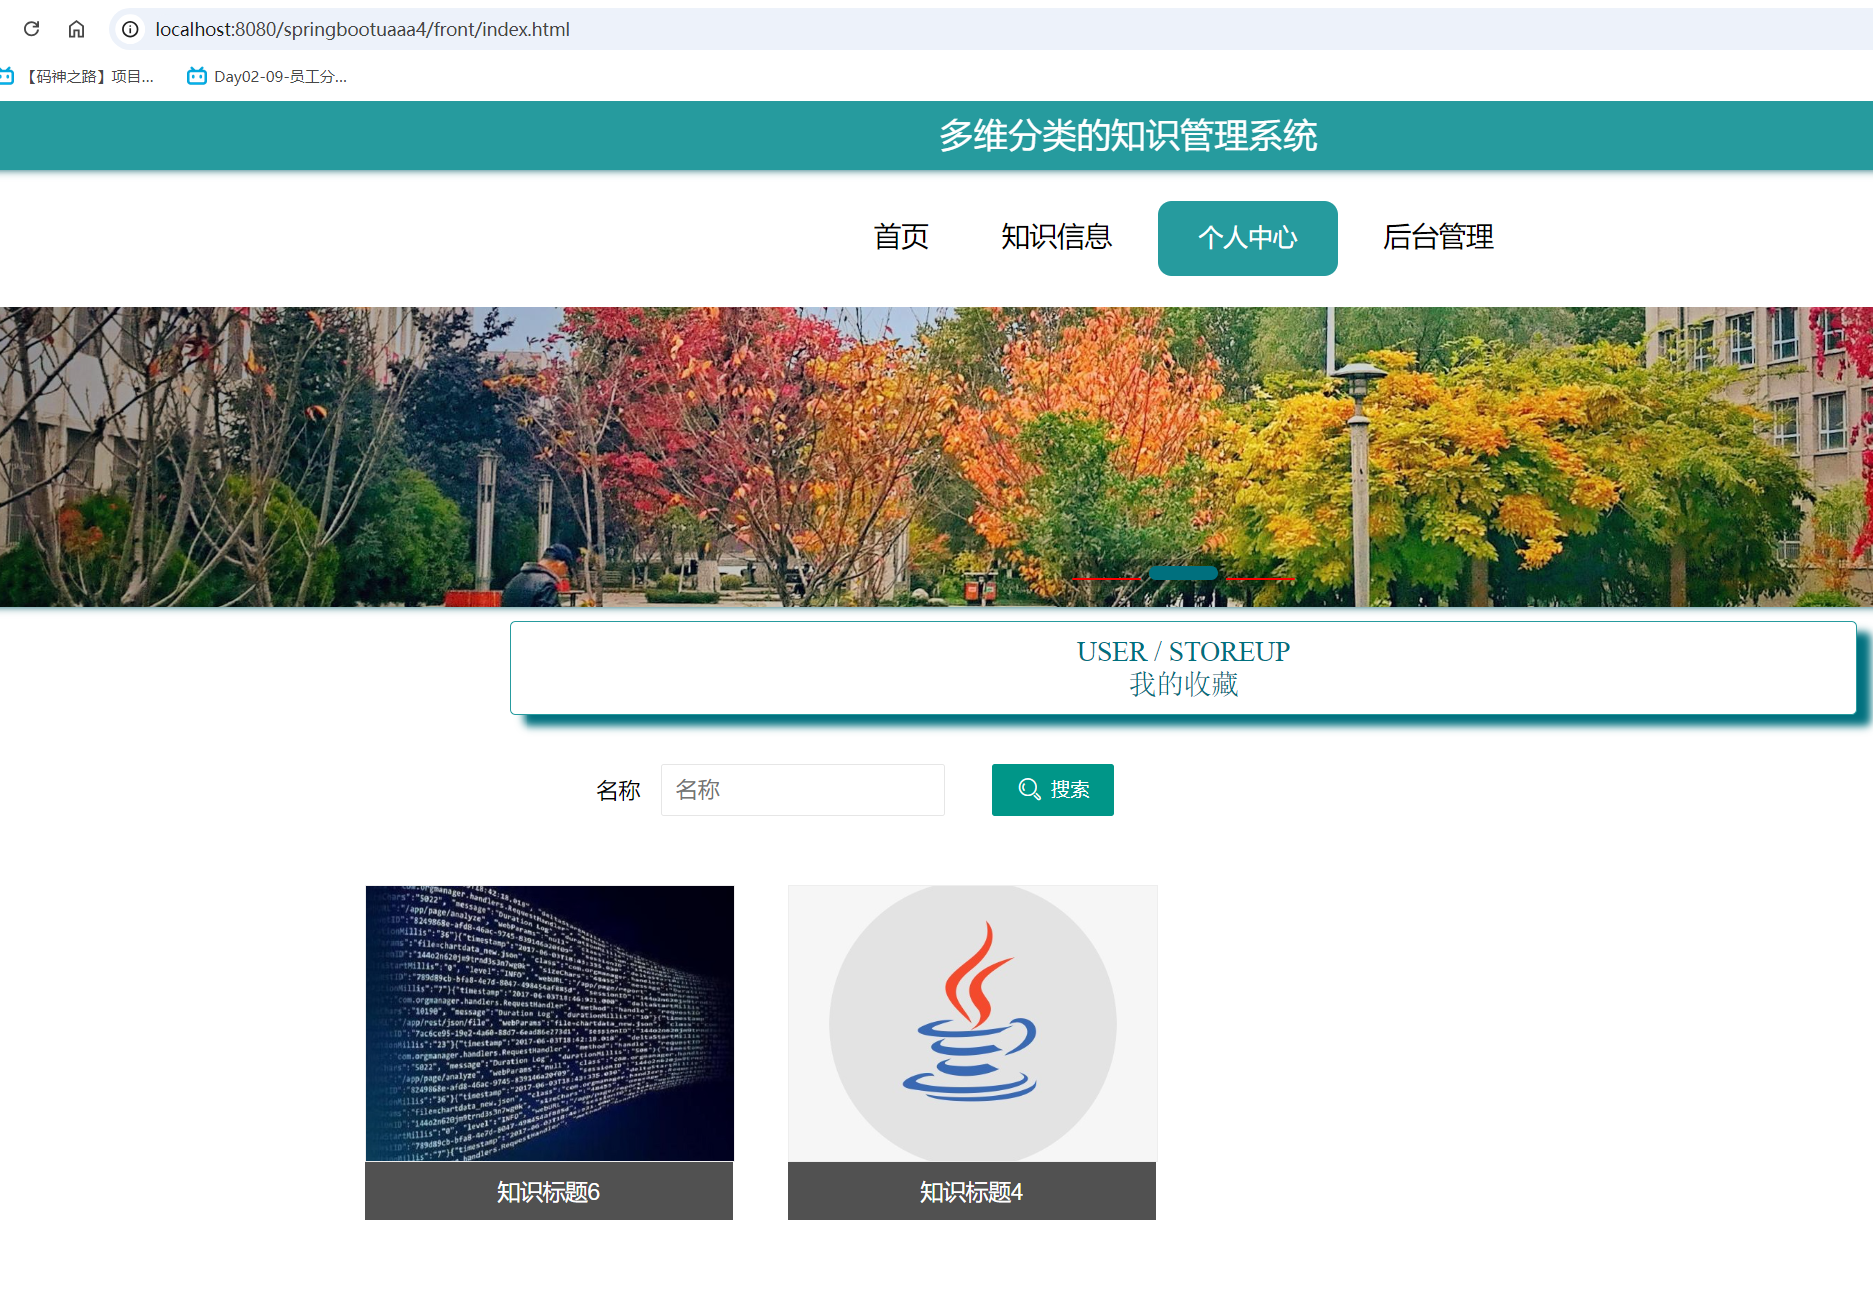Open the 知识信息 section

(x=1057, y=238)
